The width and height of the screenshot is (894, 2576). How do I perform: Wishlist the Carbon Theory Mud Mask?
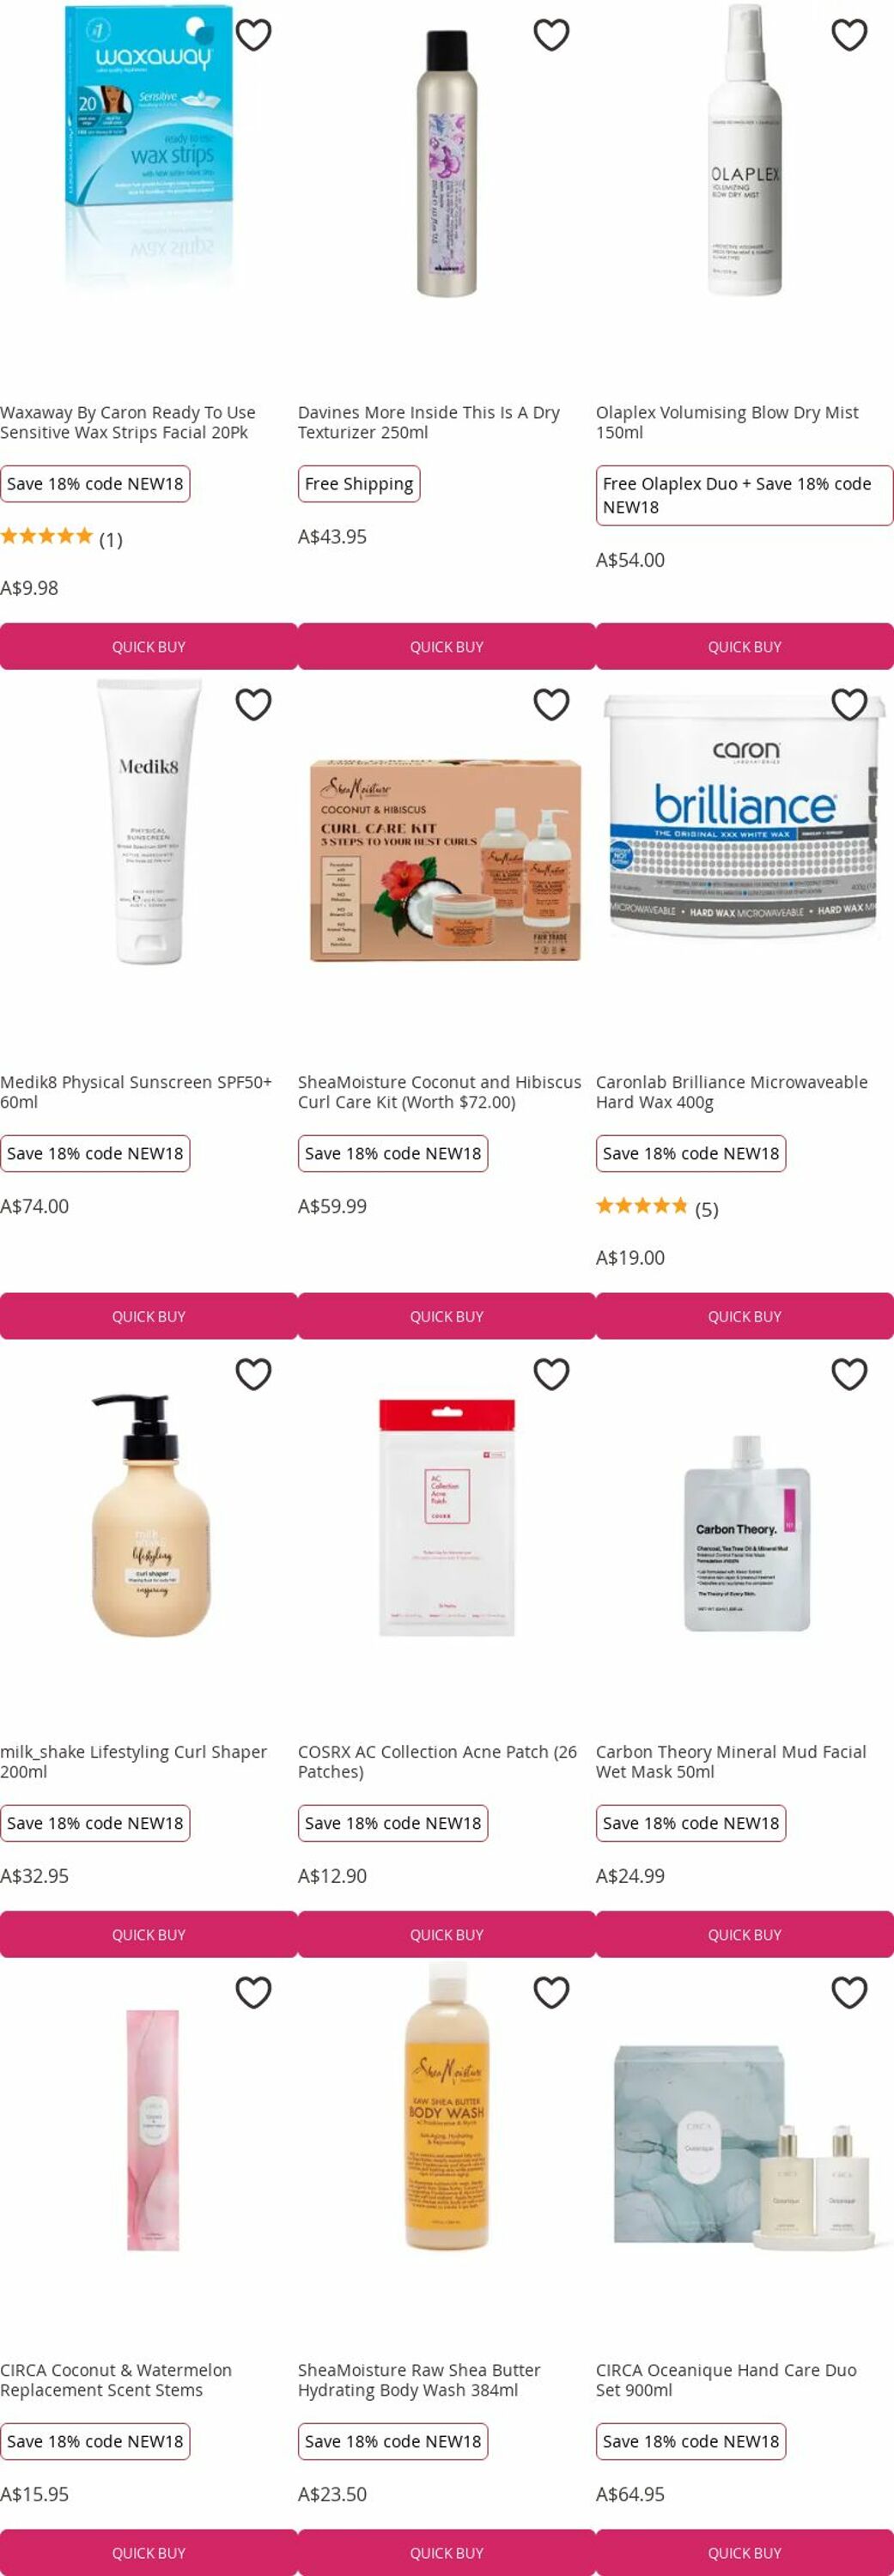[849, 1375]
